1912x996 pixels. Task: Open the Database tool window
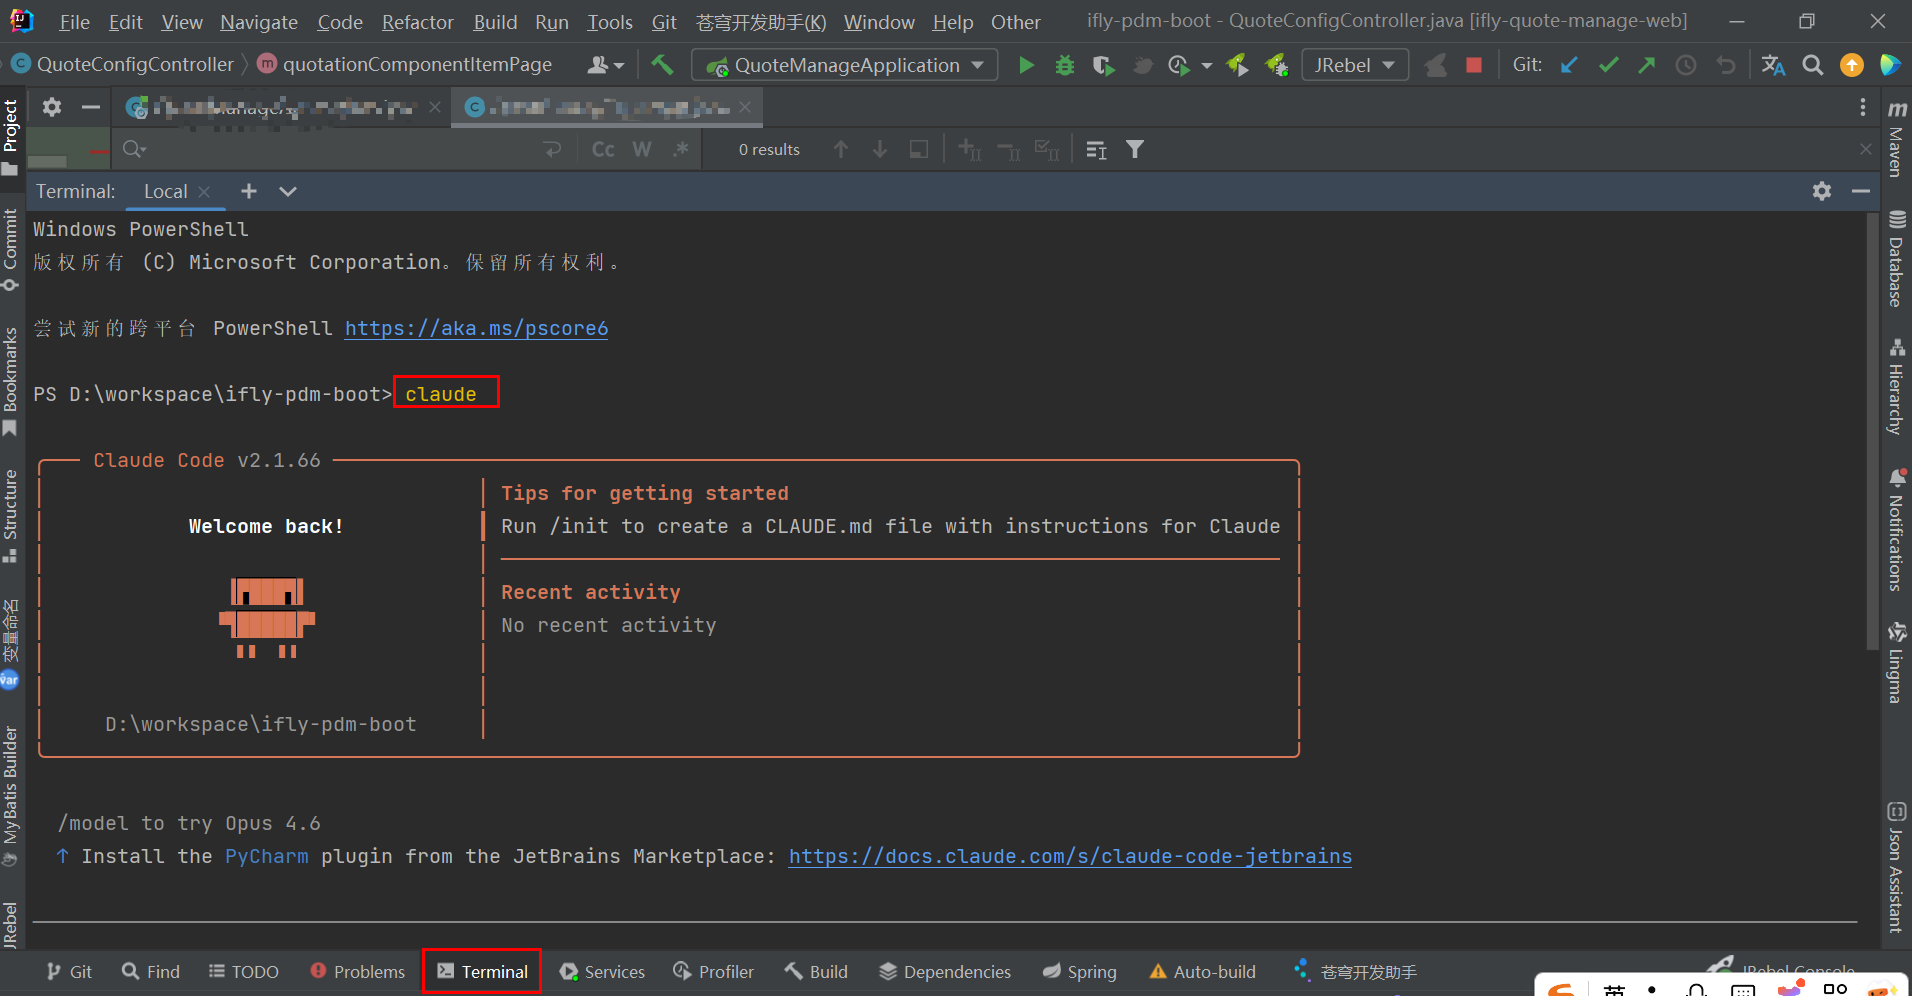click(1896, 258)
